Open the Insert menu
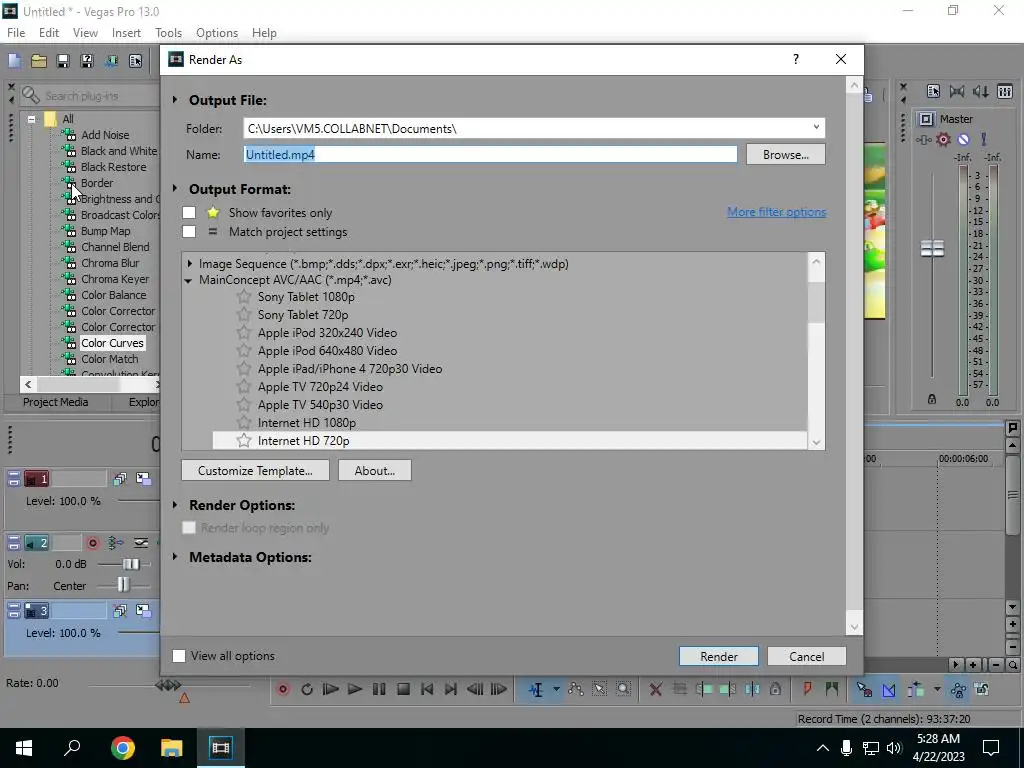The width and height of the screenshot is (1024, 768). (x=126, y=33)
